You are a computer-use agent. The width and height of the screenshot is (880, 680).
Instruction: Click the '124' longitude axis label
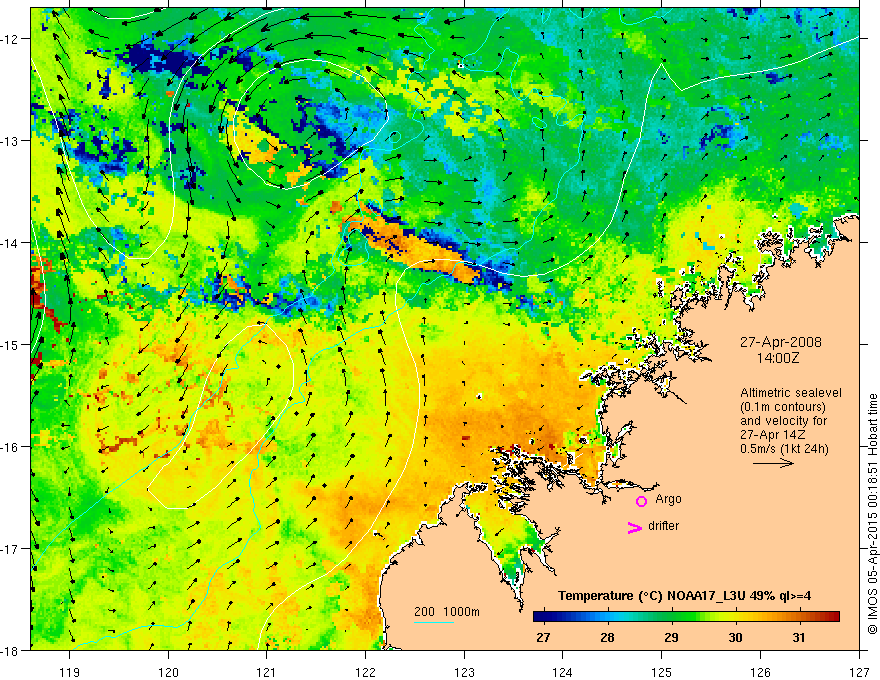click(x=563, y=672)
